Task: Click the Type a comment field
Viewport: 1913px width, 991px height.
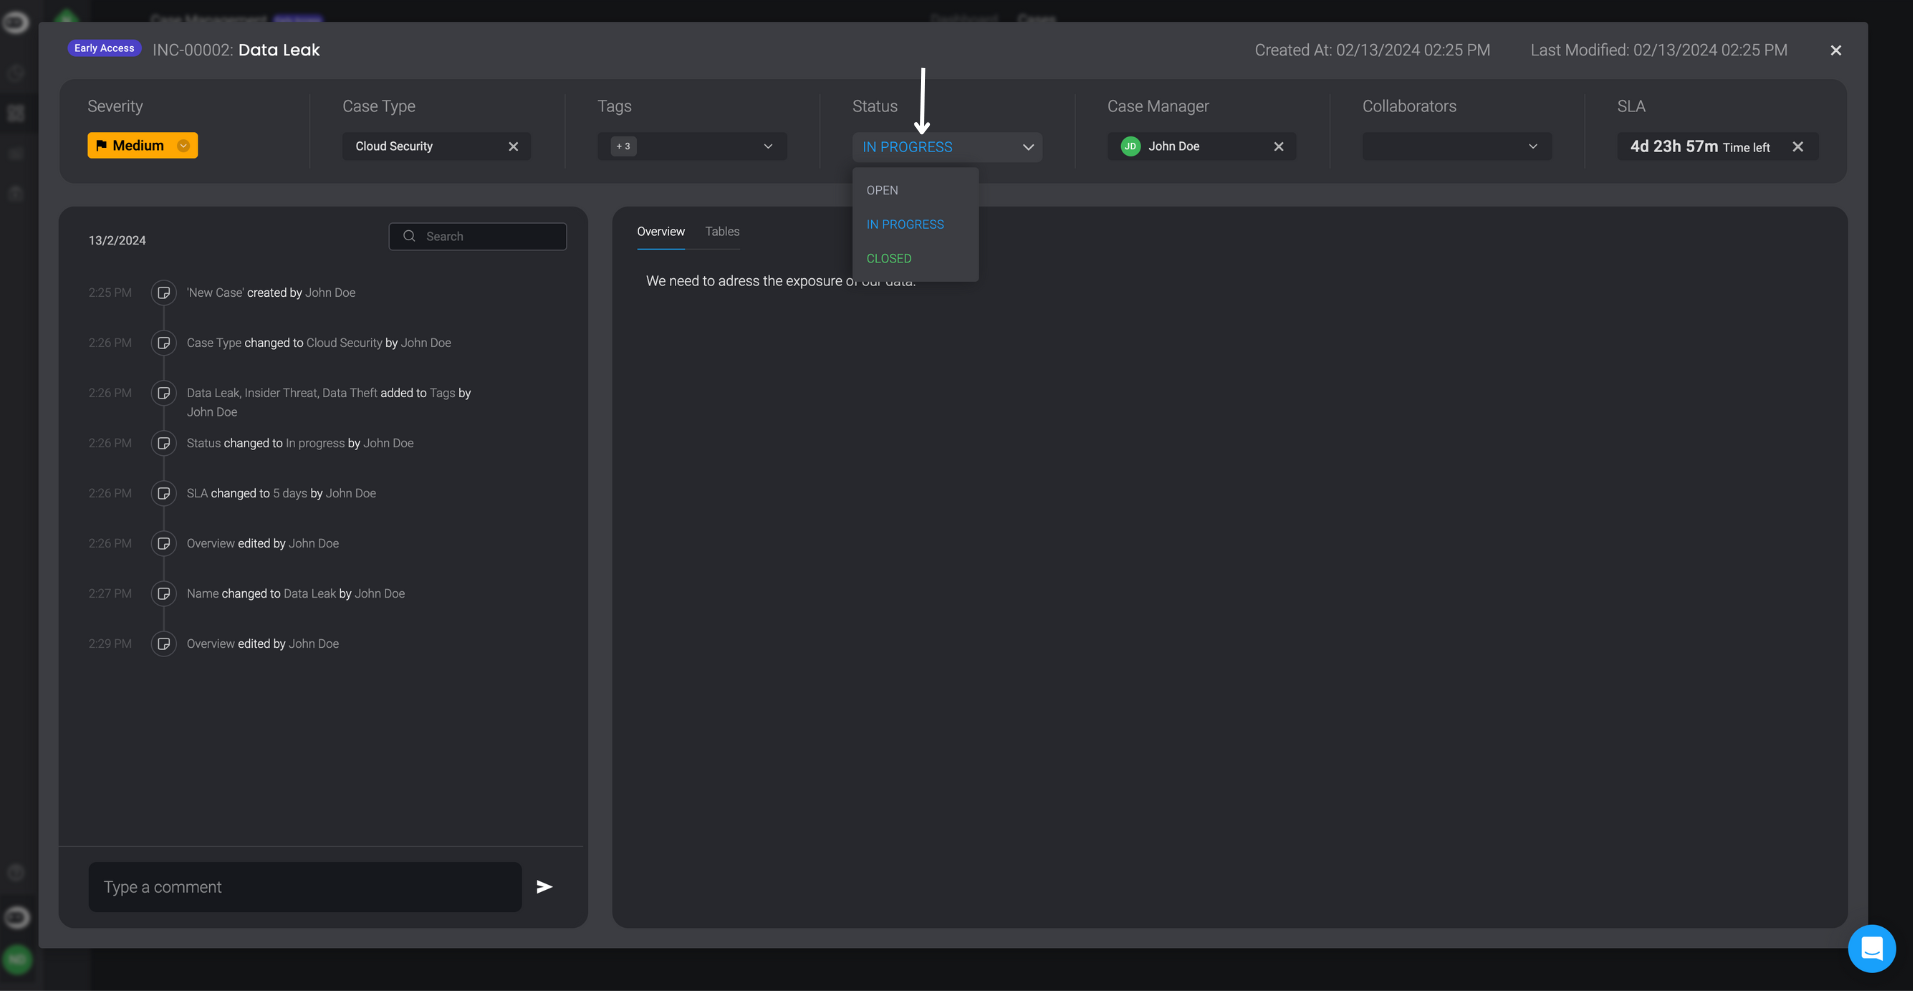Action: [305, 887]
